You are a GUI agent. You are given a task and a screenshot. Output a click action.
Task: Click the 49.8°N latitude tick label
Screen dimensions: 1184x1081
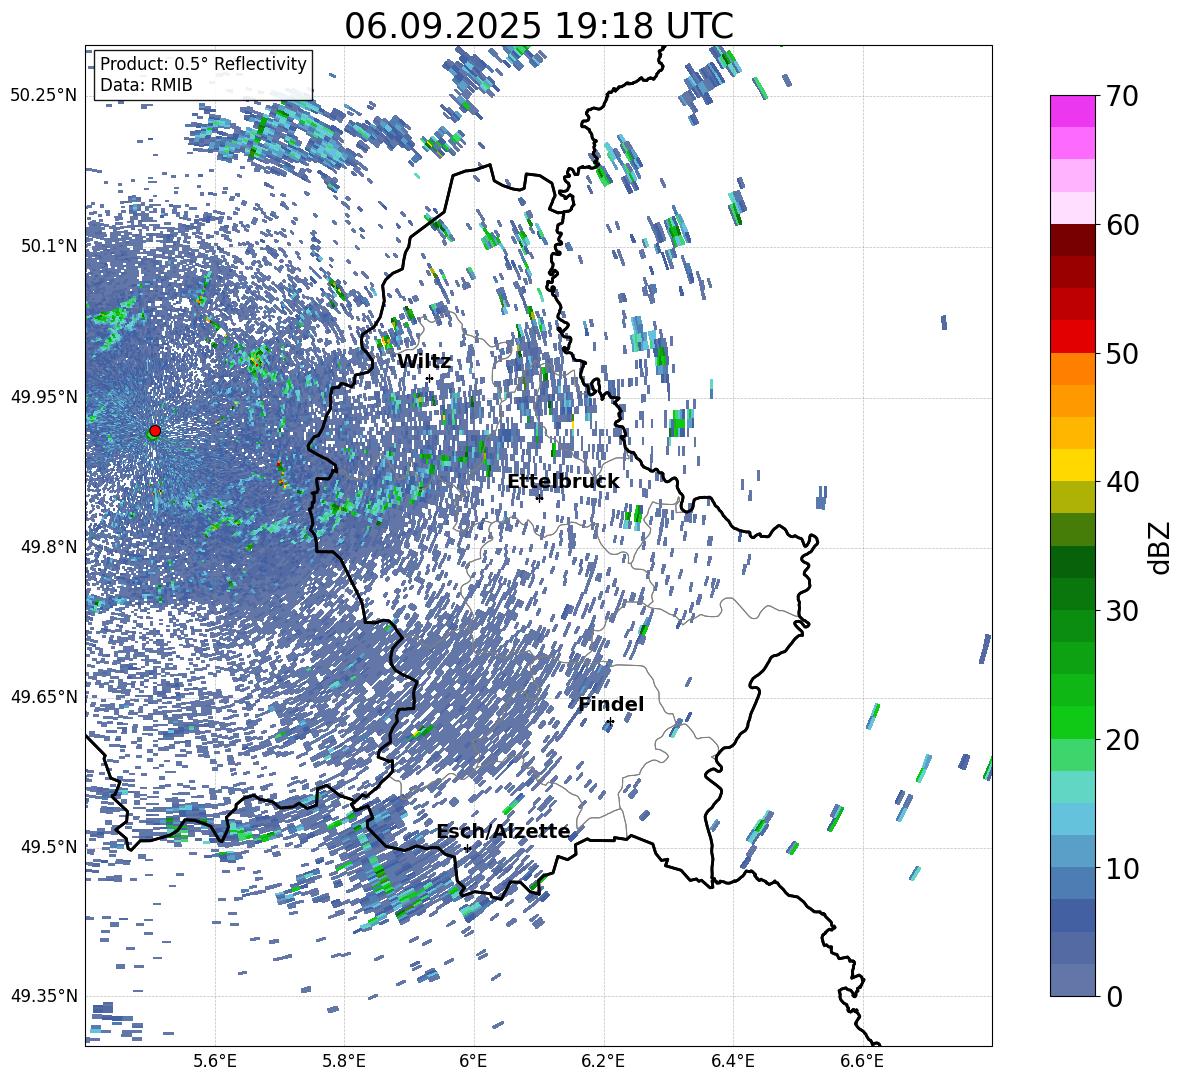tap(48, 547)
